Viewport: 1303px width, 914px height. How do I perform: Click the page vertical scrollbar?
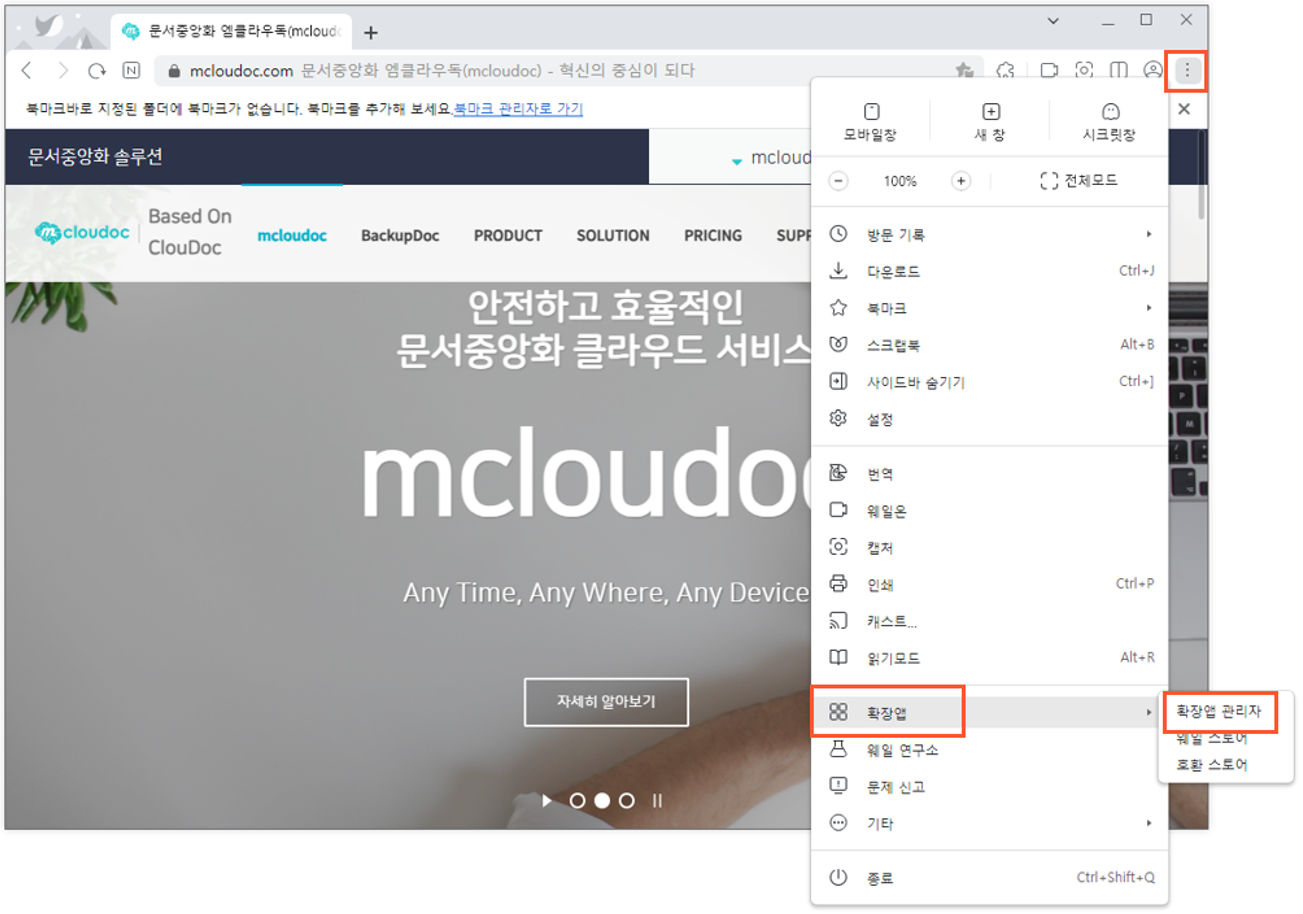click(x=1201, y=176)
